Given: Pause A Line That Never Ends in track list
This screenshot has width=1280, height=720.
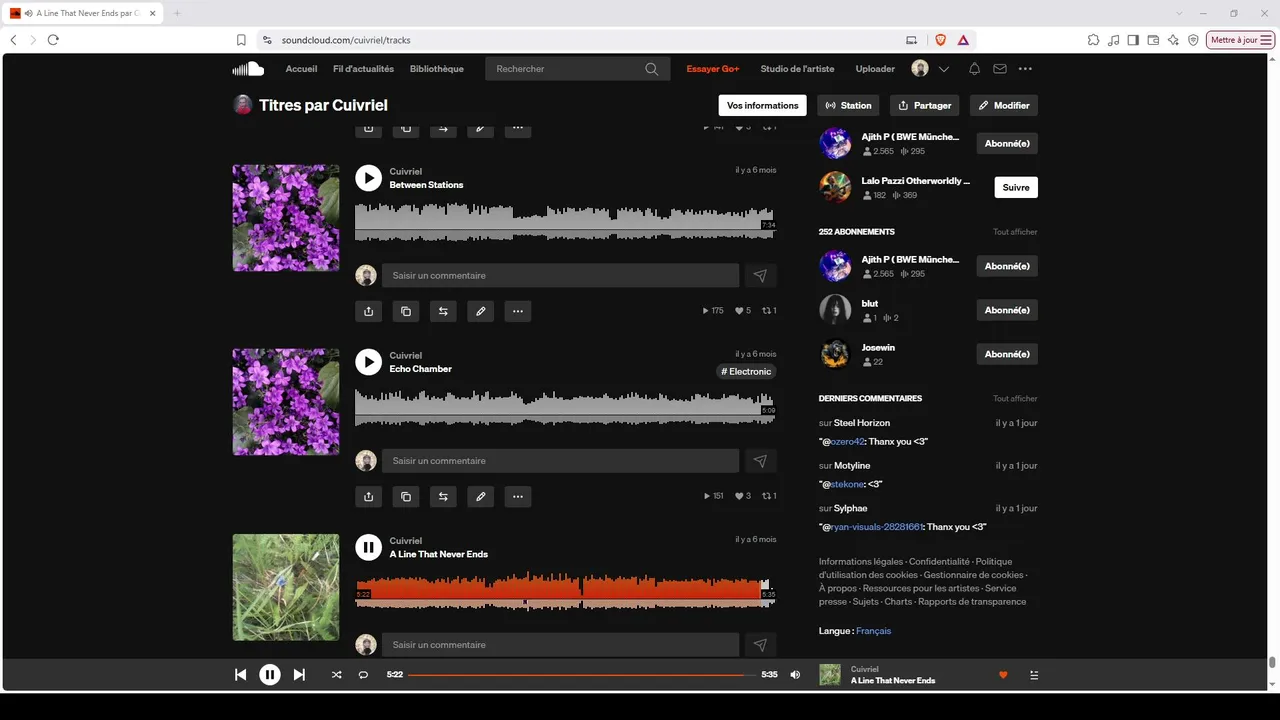Looking at the screenshot, I should coord(369,547).
